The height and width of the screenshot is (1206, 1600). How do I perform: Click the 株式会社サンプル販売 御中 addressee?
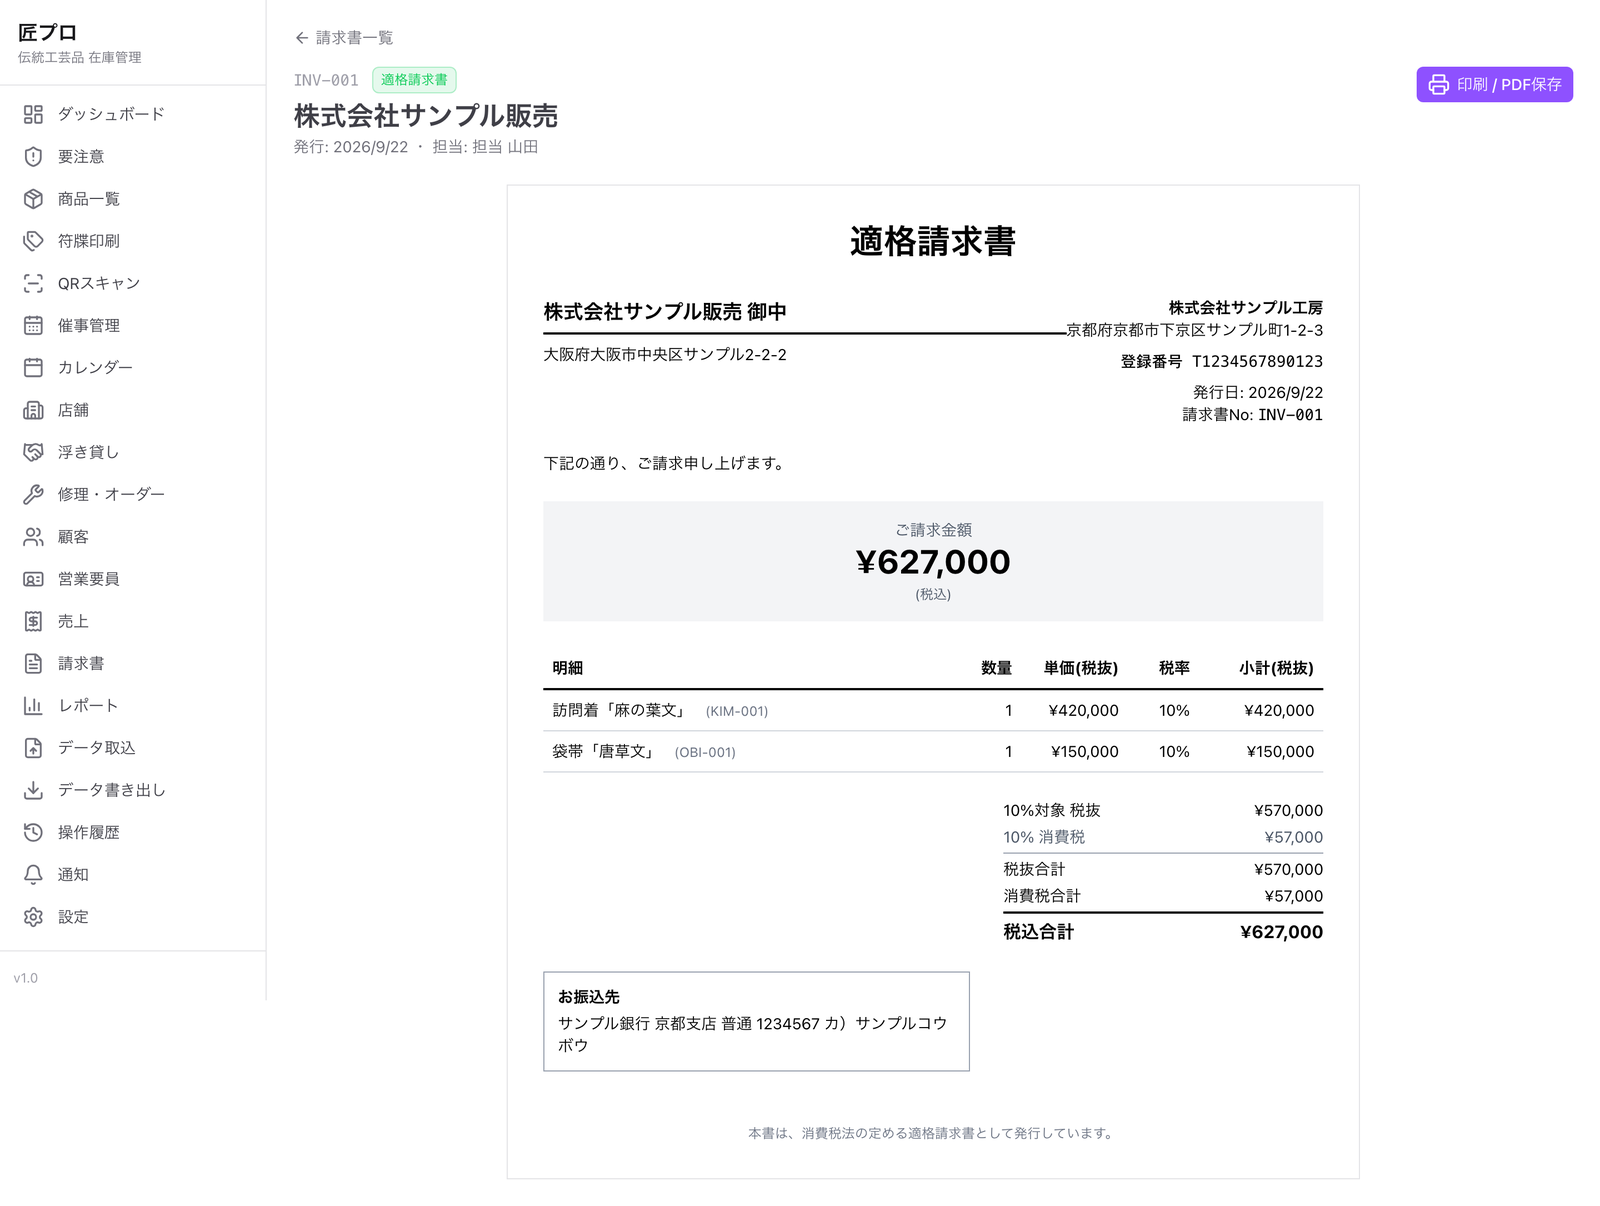[665, 312]
